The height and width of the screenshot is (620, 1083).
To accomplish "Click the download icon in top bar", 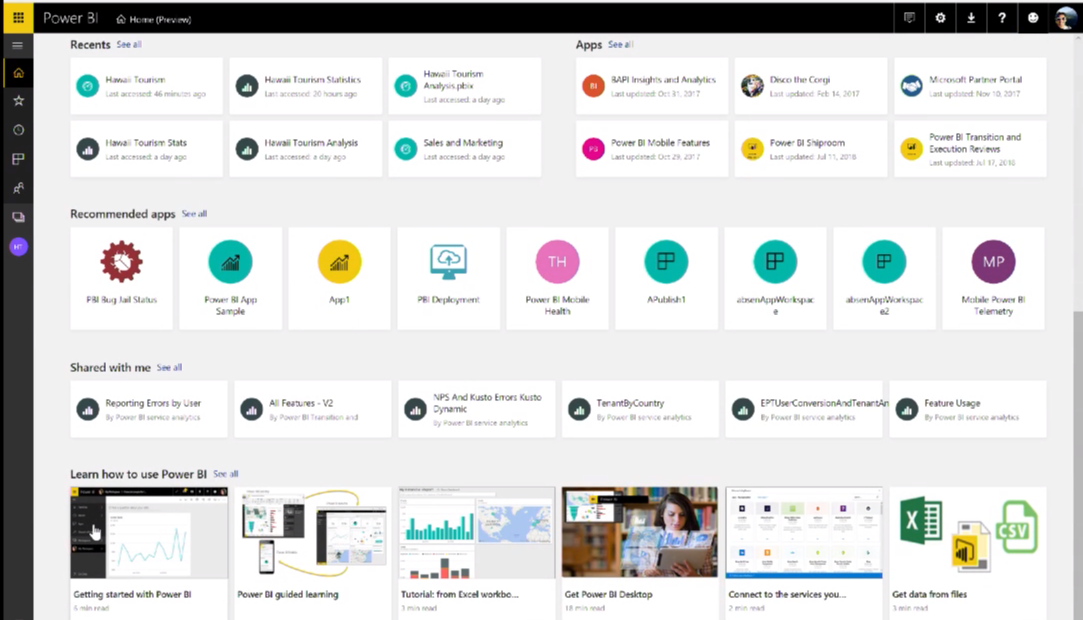I will [971, 18].
